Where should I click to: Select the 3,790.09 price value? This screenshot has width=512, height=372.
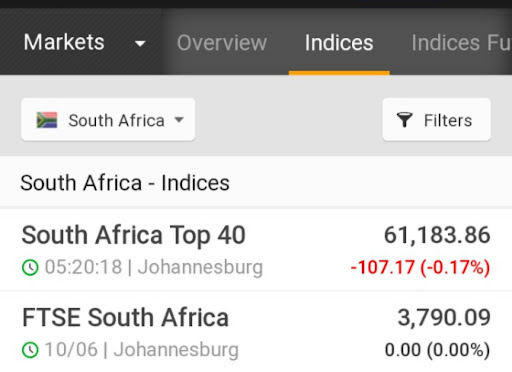[x=444, y=317]
